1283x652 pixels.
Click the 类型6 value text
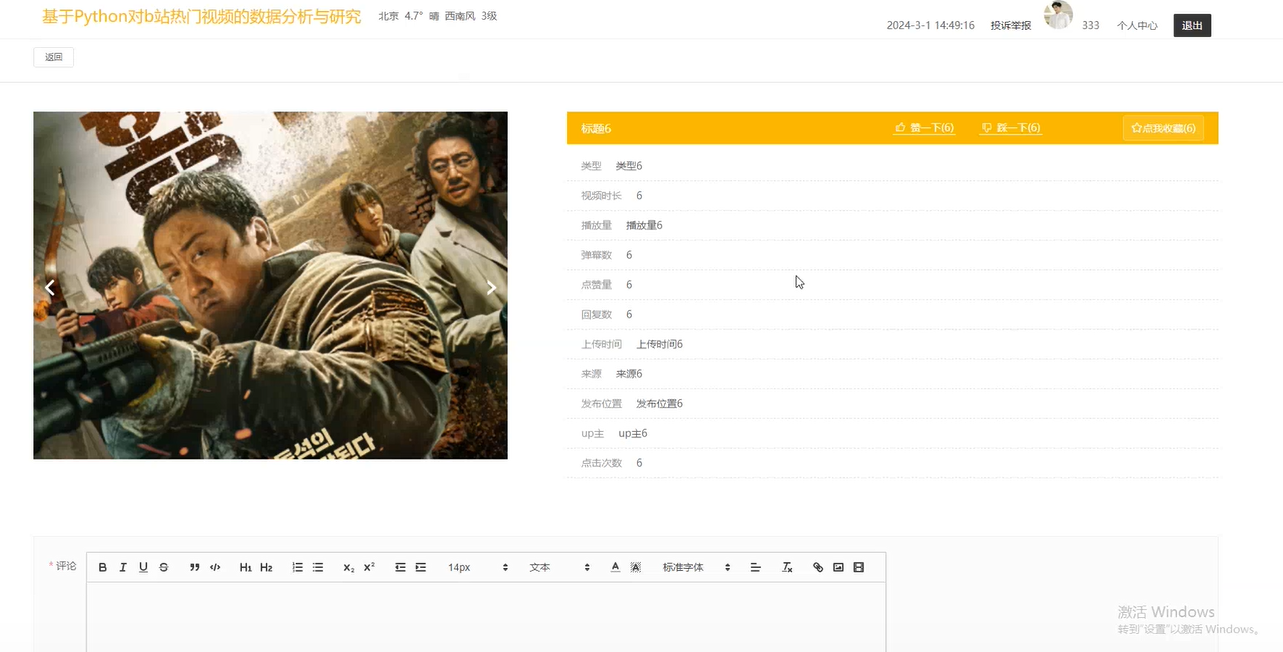[629, 166]
